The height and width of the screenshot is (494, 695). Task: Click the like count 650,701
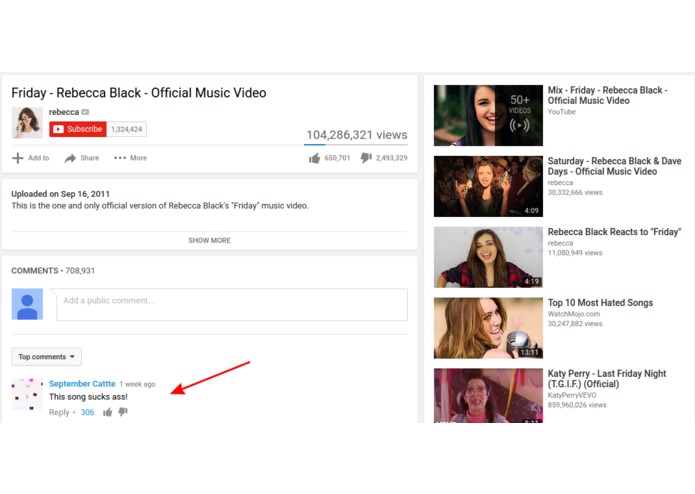tap(337, 158)
